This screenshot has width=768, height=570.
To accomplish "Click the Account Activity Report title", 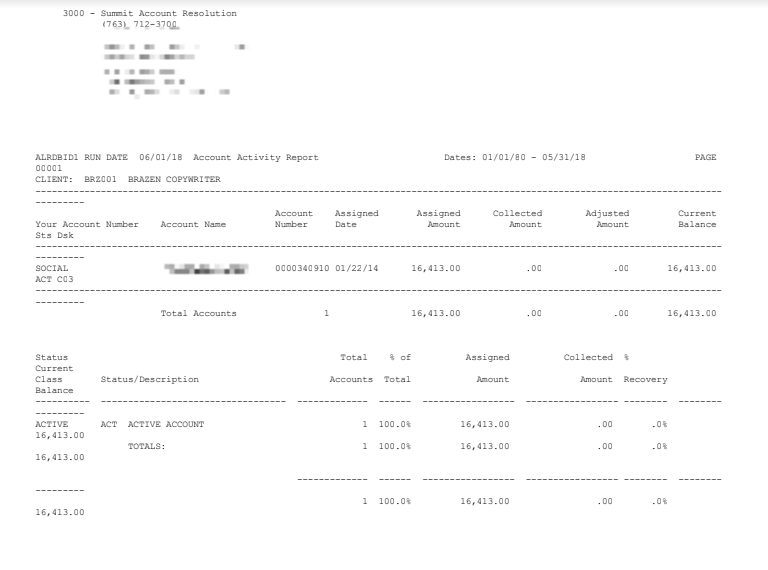I will pyautogui.click(x=255, y=158).
